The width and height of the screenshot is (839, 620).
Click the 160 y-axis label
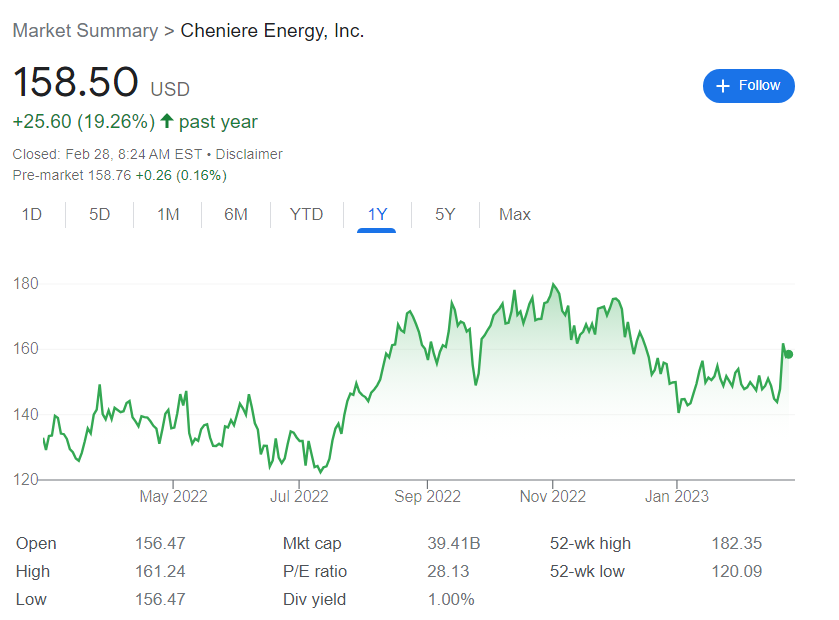tap(26, 349)
